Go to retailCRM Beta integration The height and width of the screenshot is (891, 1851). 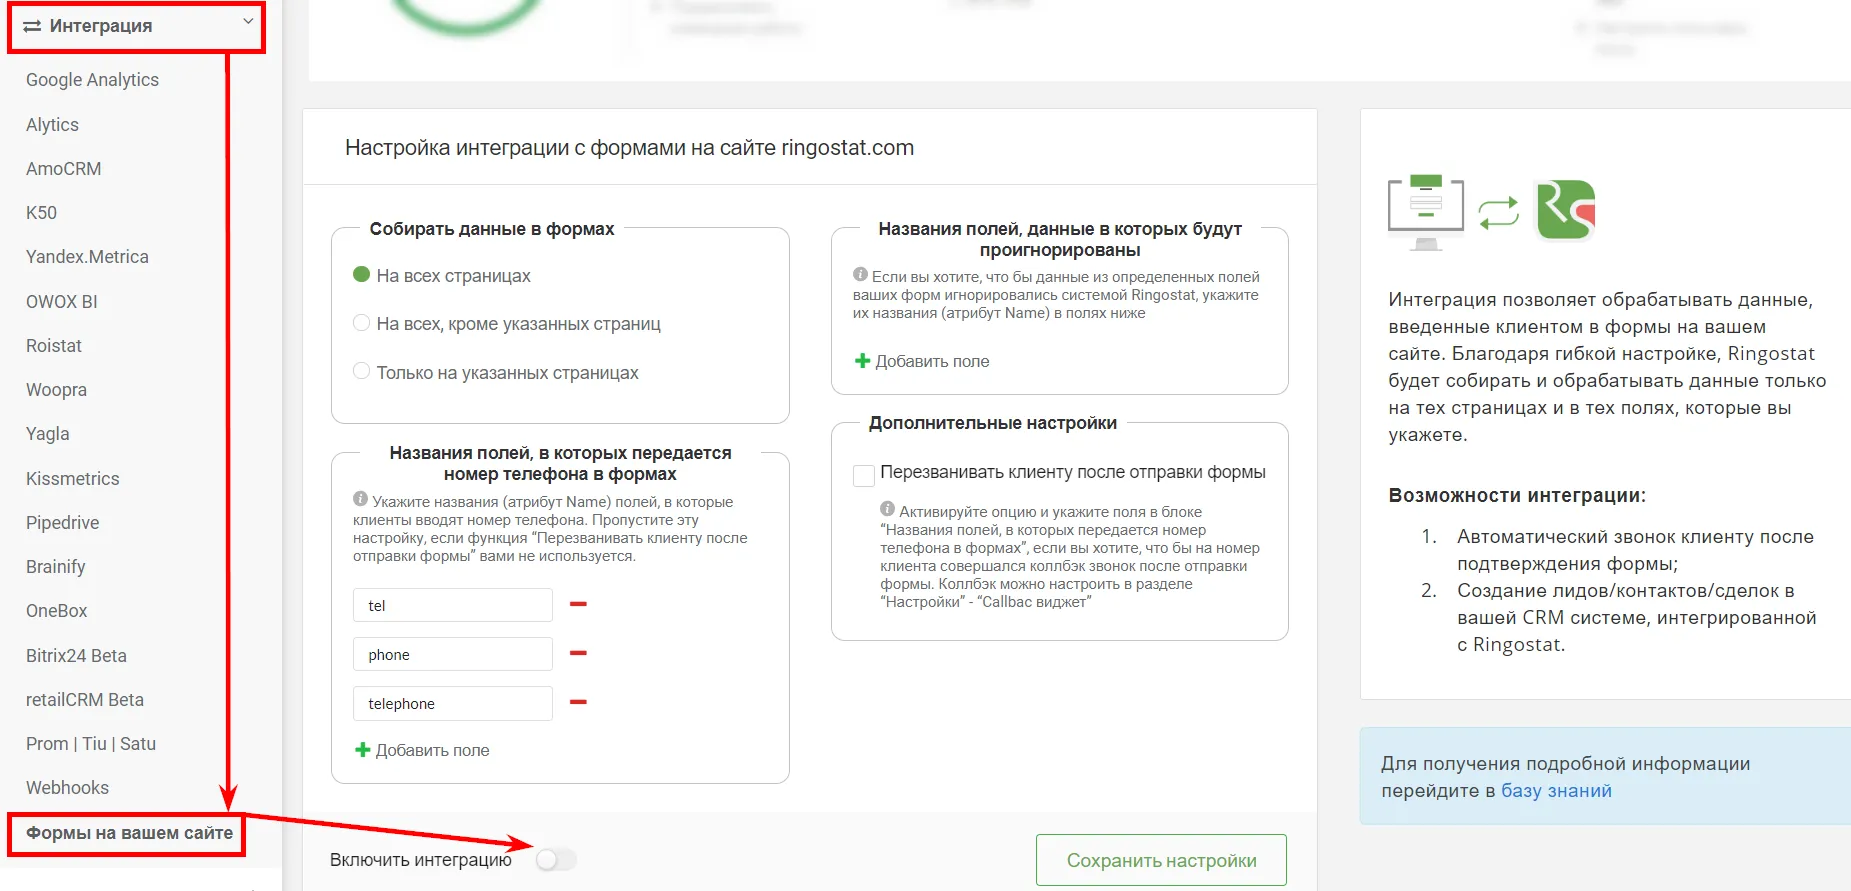(85, 700)
